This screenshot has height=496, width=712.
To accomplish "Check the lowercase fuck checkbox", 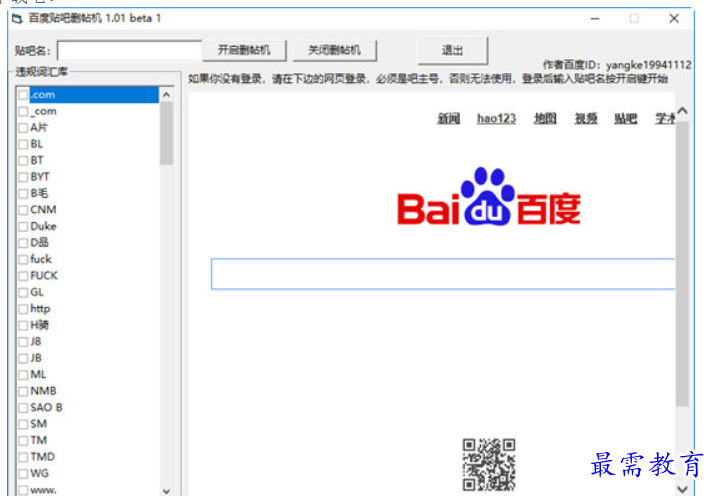I will (23, 259).
